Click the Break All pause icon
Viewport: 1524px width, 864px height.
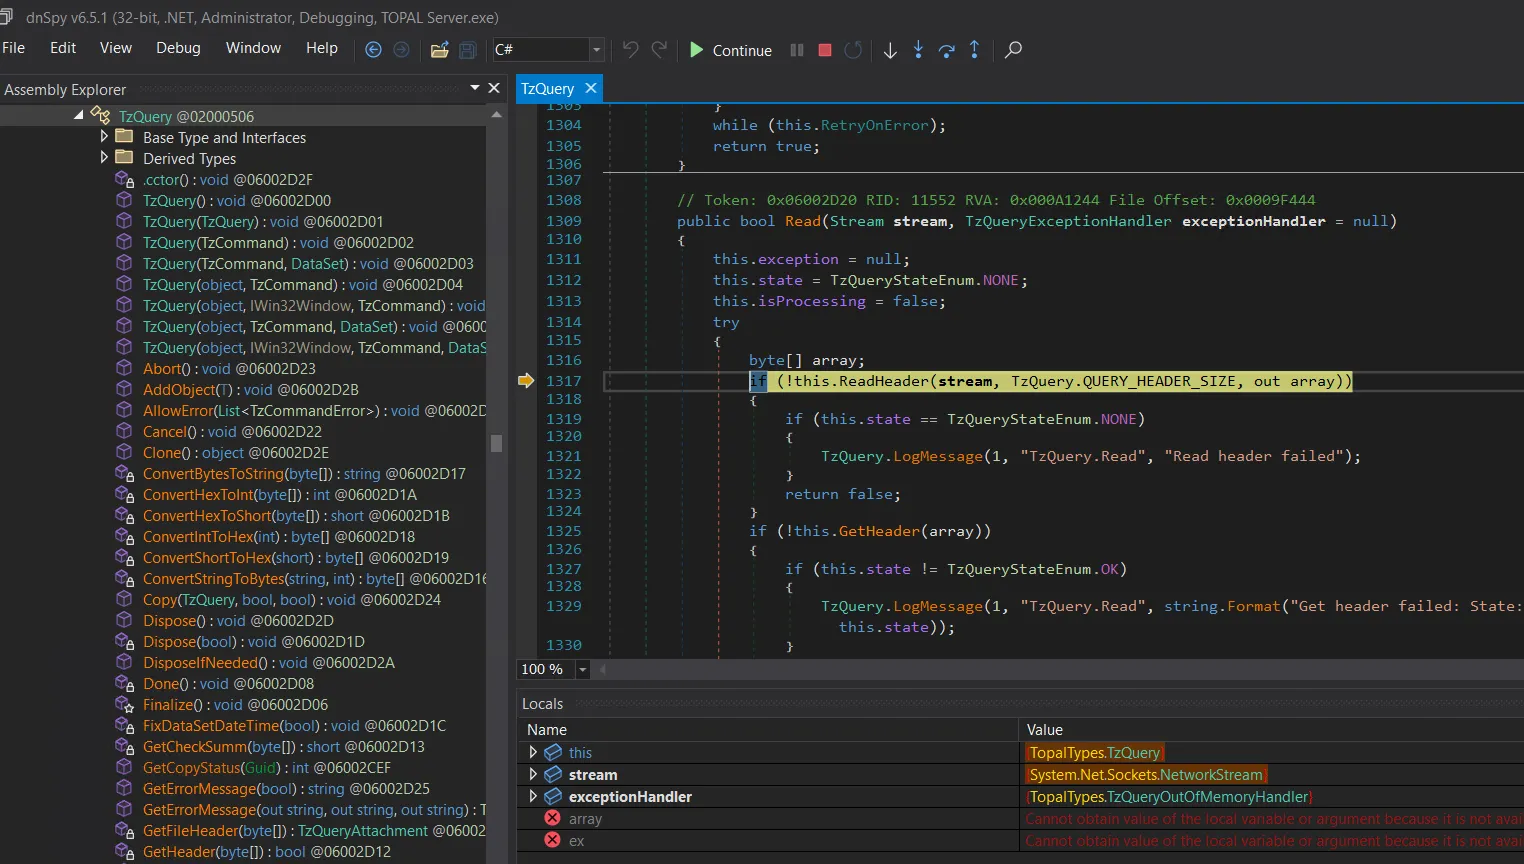[x=797, y=50]
